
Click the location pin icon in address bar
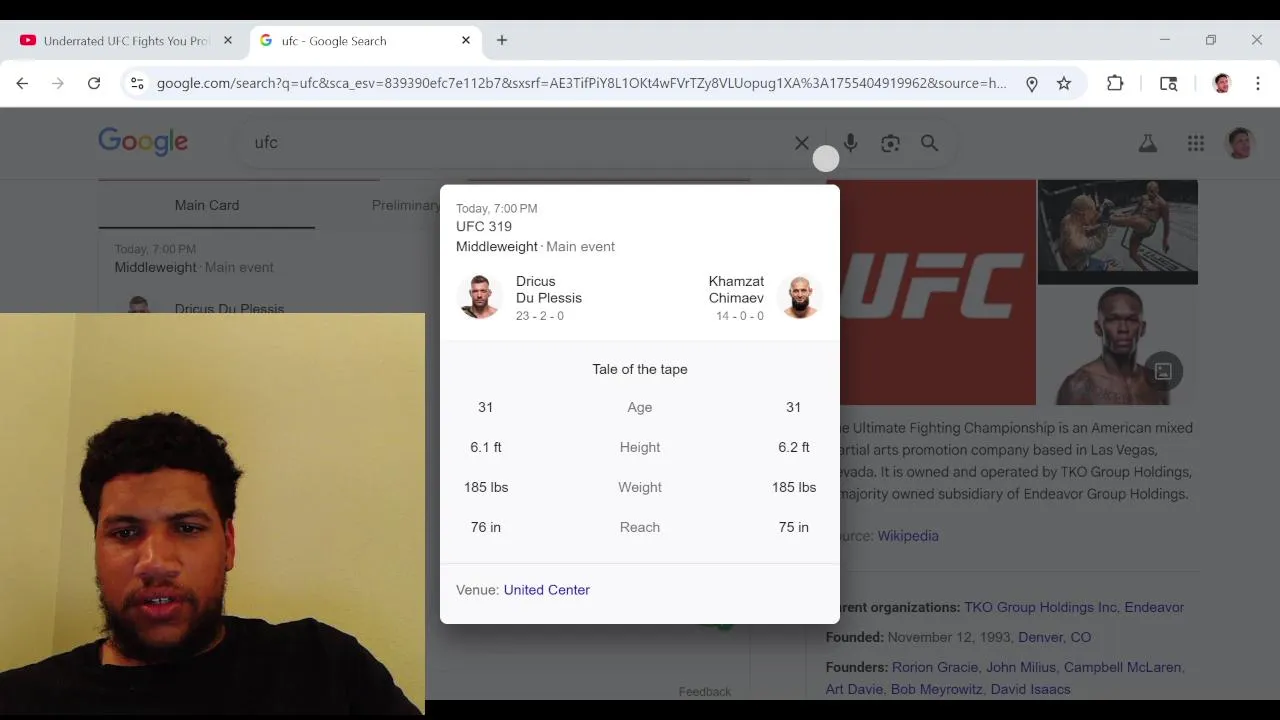[1032, 84]
